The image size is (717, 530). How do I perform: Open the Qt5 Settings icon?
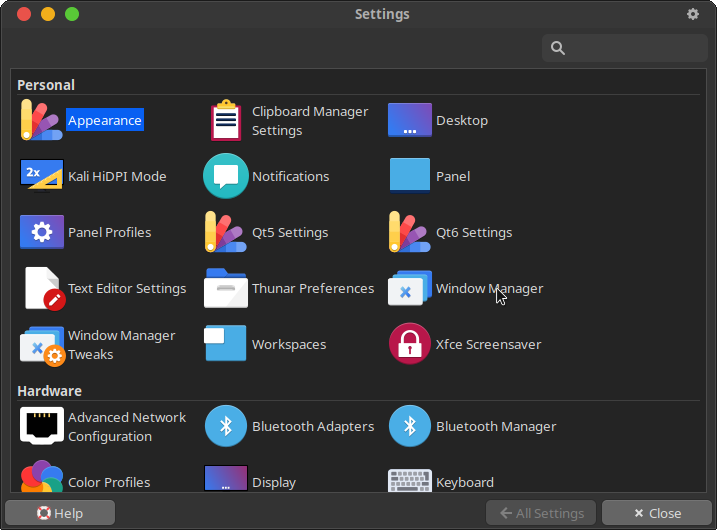(x=226, y=232)
